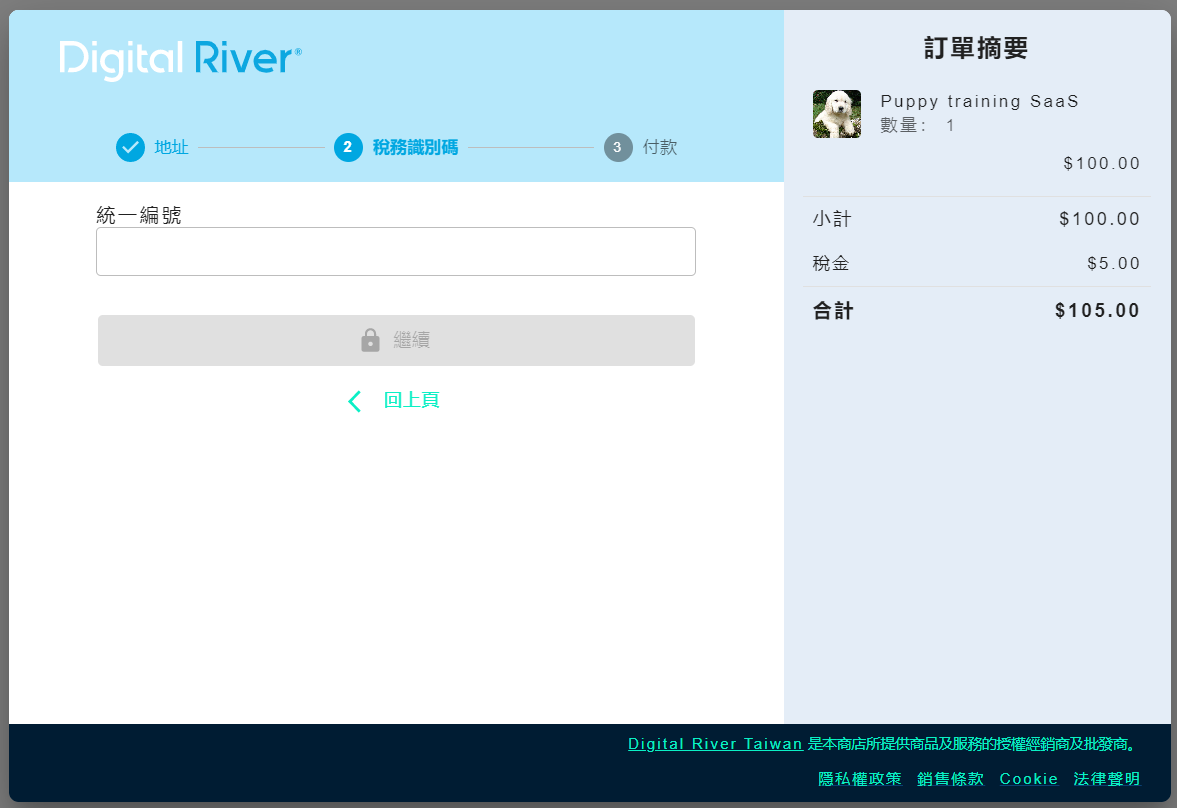Screen dimensions: 1177x808
Task: Go back via the 回上頁 link
Action: [411, 400]
